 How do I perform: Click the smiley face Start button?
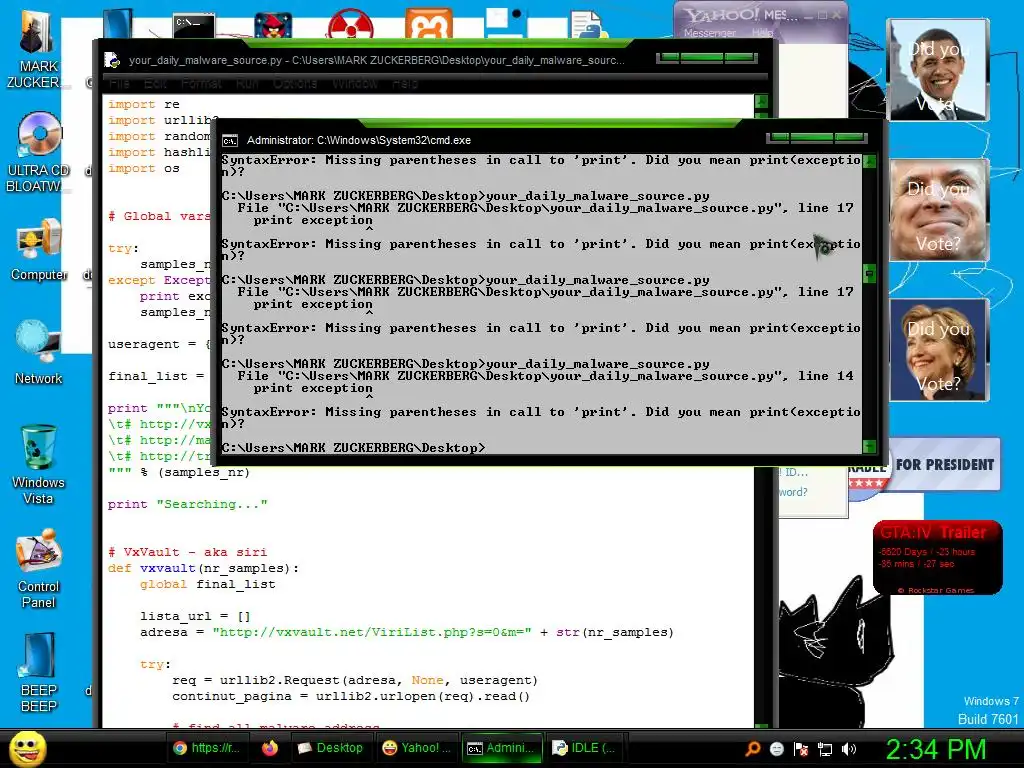tap(27, 748)
